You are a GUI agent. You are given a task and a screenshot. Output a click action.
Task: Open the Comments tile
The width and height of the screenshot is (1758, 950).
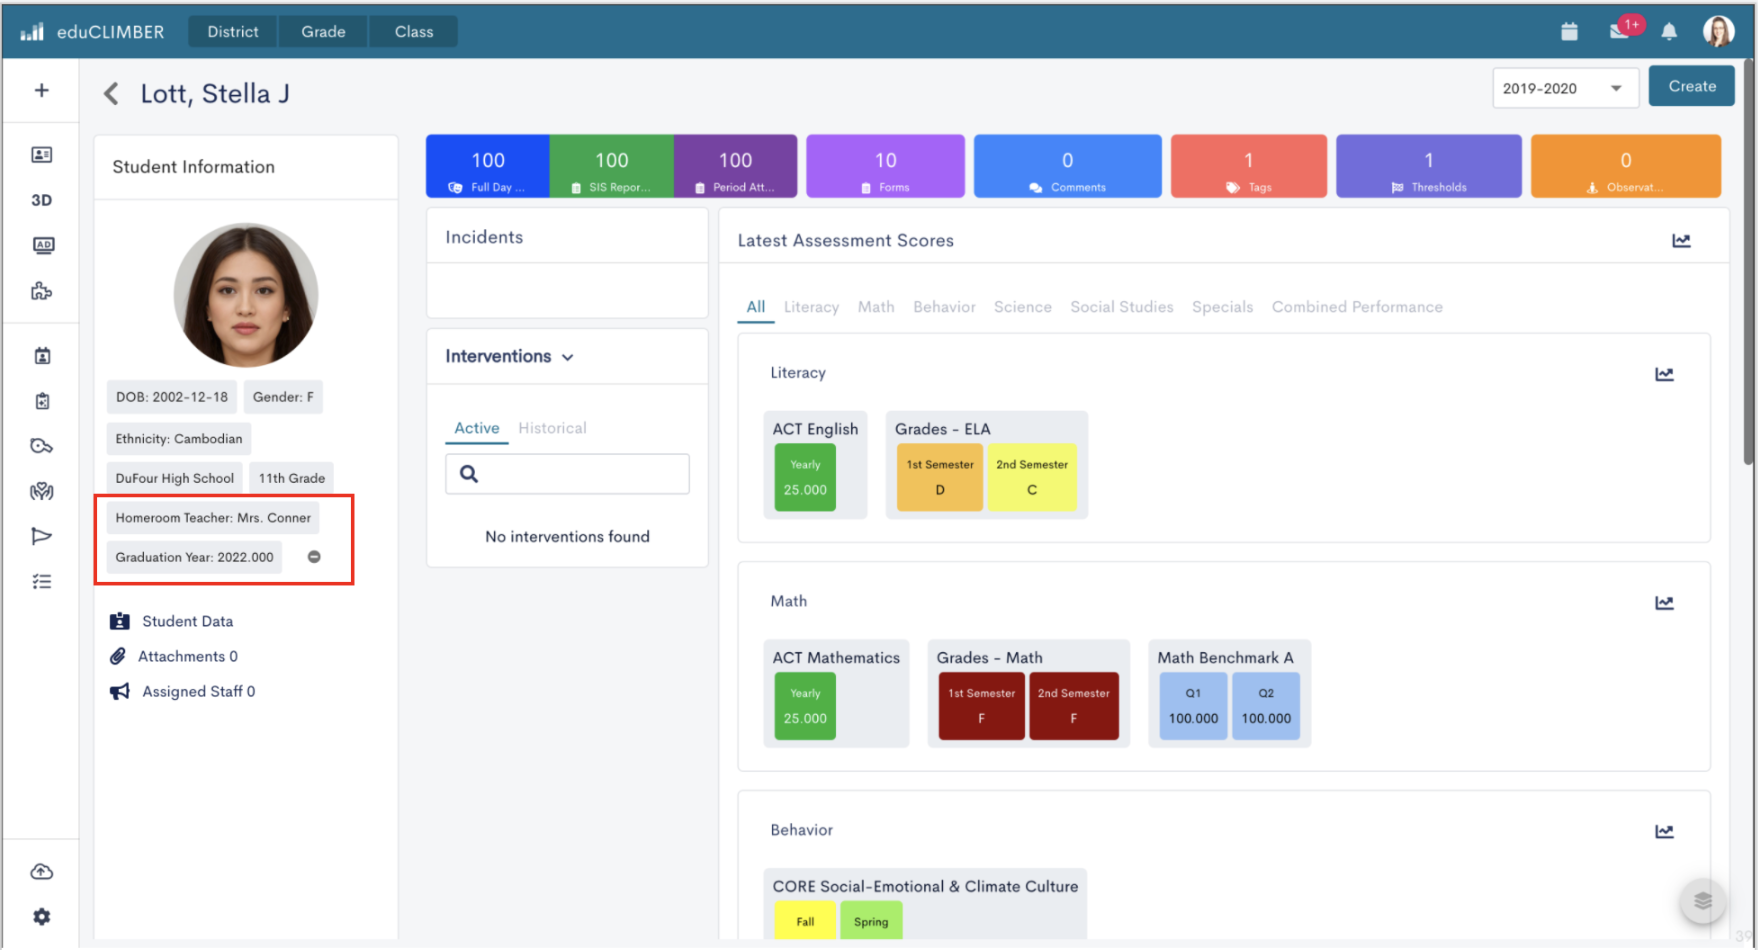coord(1067,167)
